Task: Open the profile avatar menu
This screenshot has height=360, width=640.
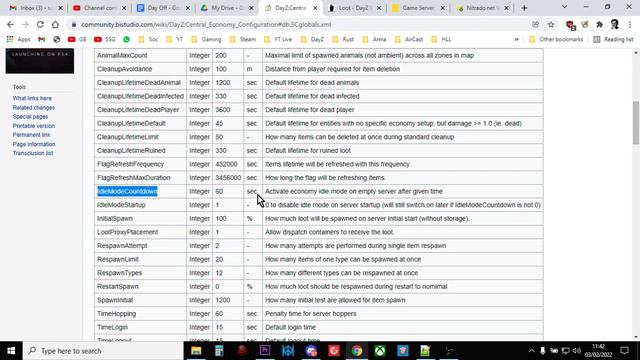Action: pos(615,24)
